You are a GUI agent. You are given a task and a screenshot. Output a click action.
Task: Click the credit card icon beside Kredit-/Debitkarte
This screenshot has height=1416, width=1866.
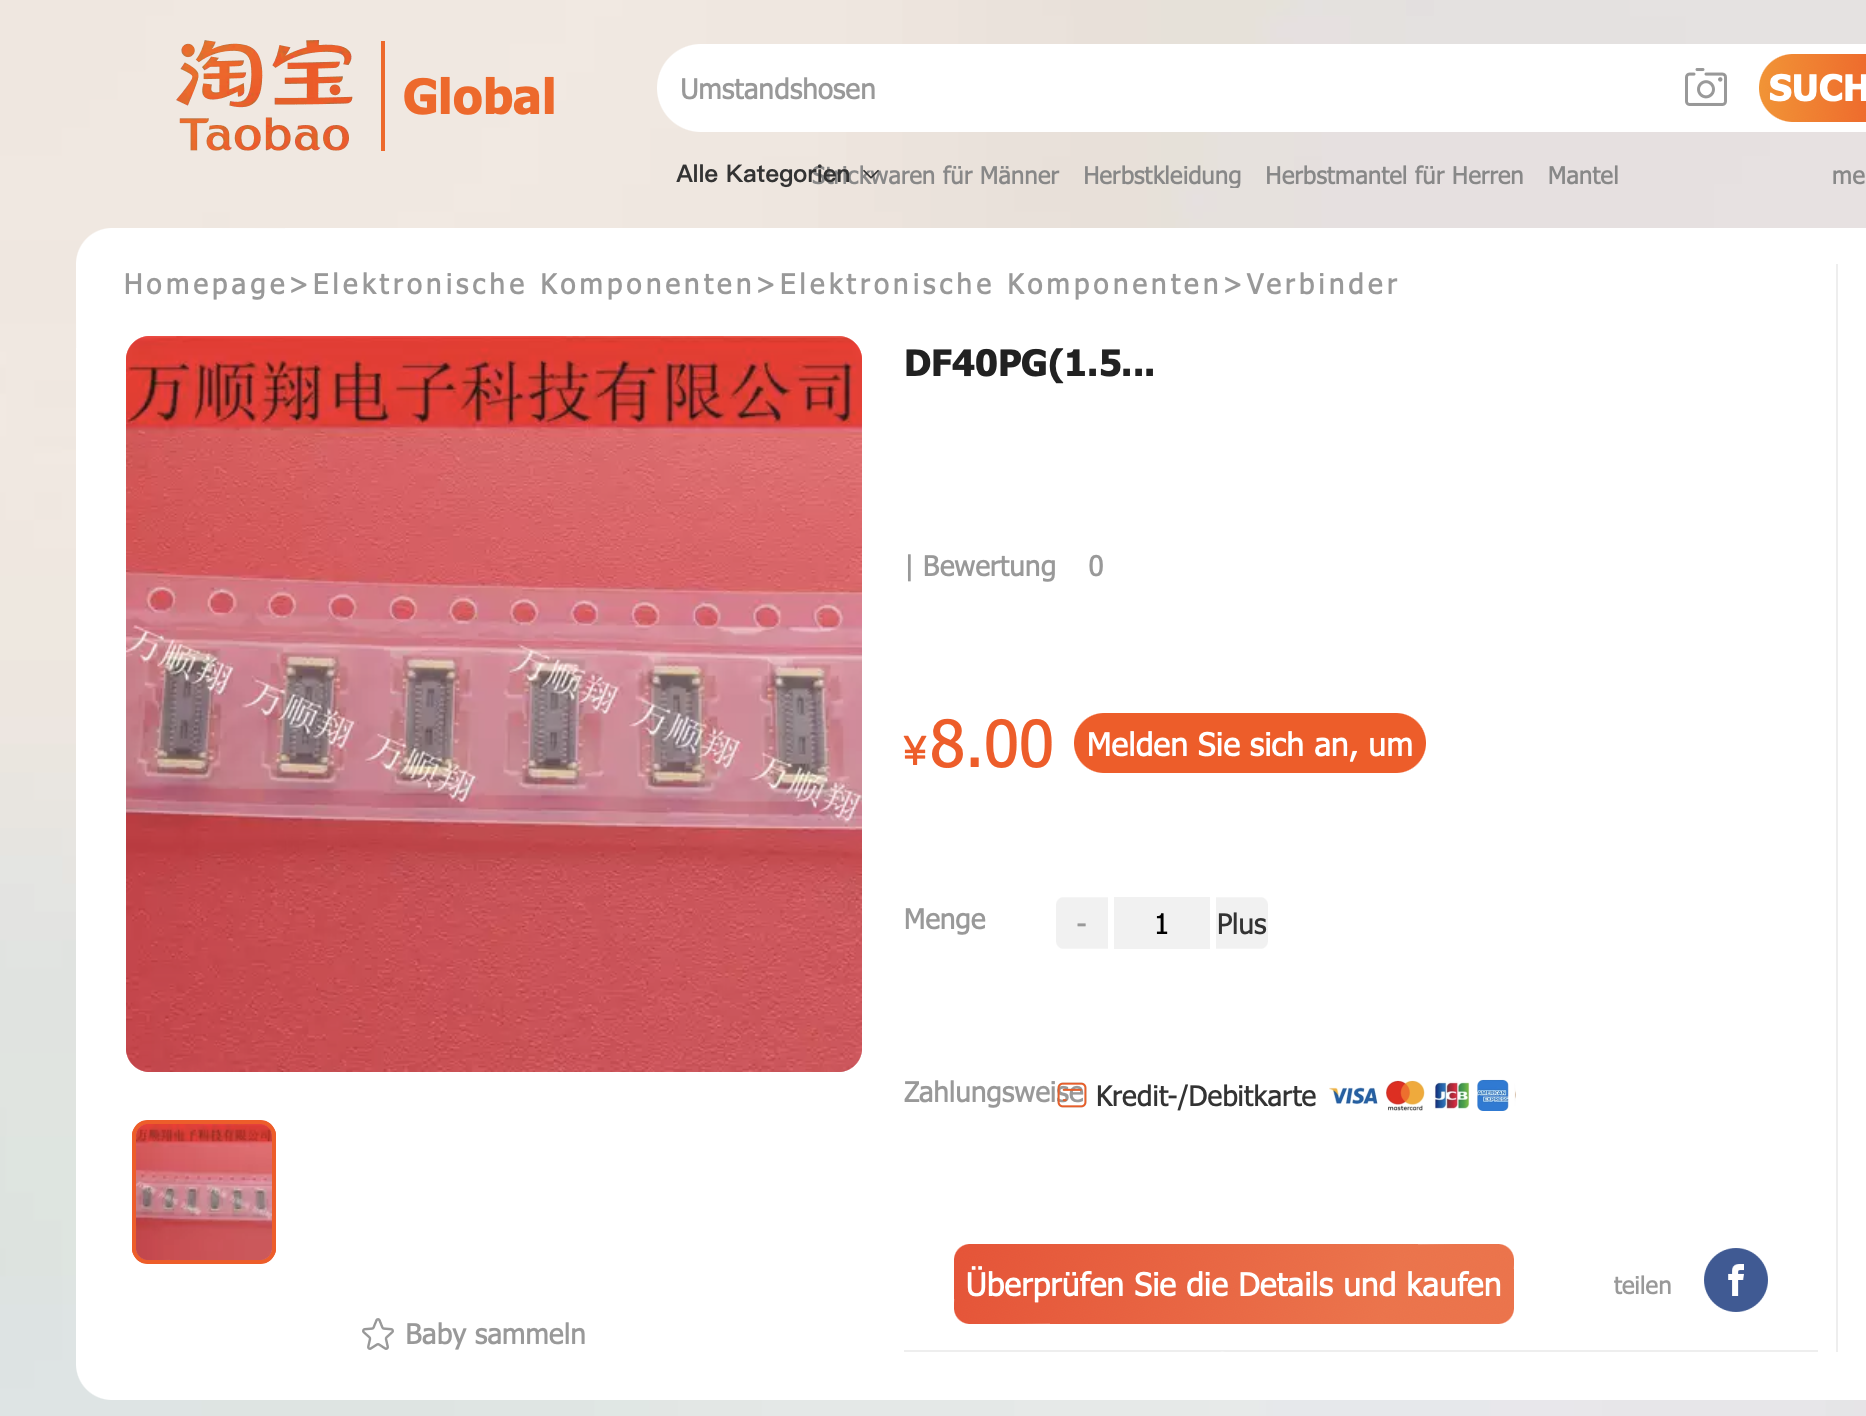[1072, 1095]
